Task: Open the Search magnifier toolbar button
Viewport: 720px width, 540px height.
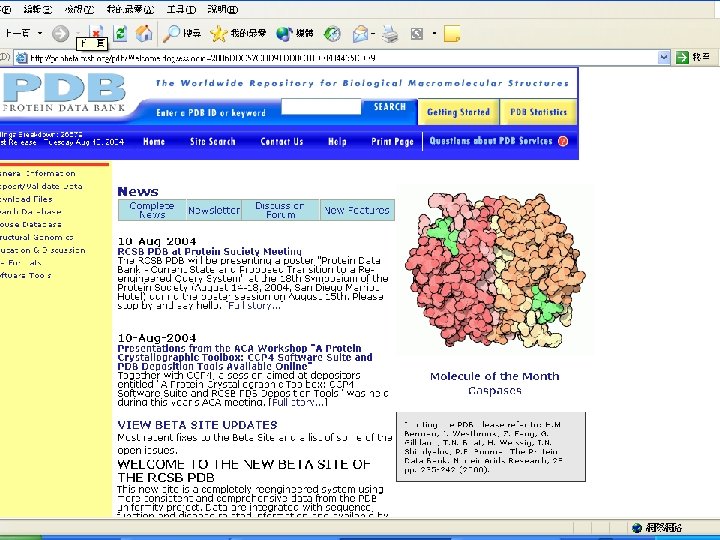Action: [182, 33]
